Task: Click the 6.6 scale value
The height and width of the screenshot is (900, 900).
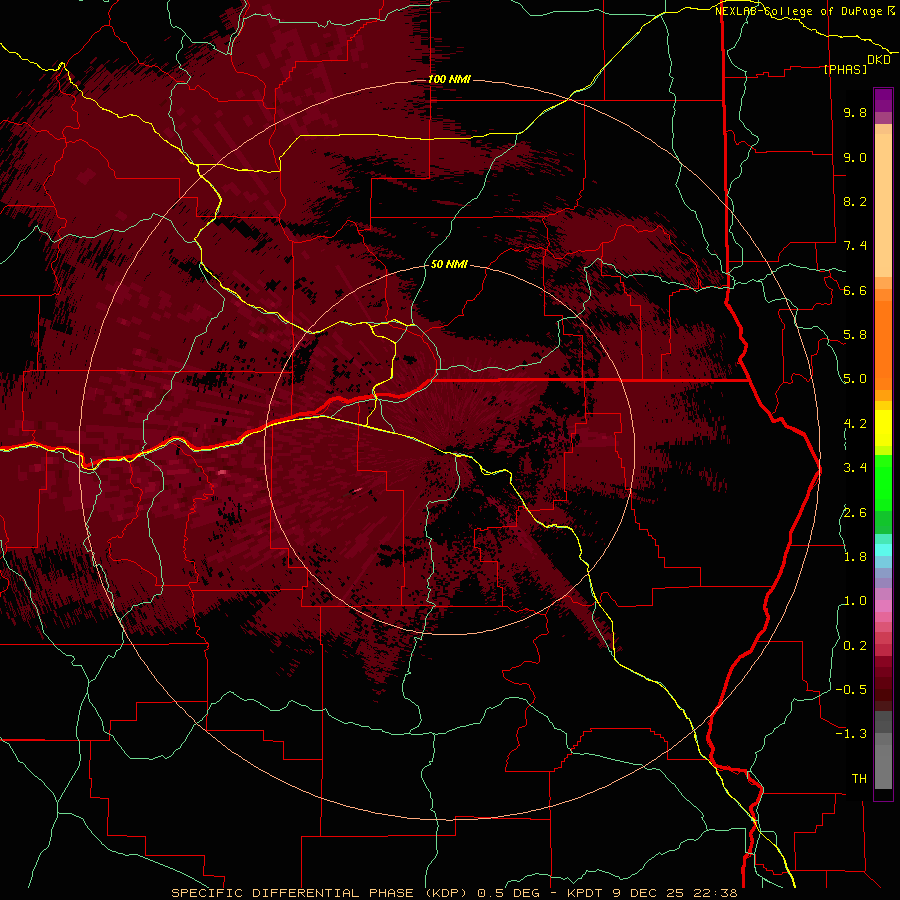Action: click(x=855, y=290)
